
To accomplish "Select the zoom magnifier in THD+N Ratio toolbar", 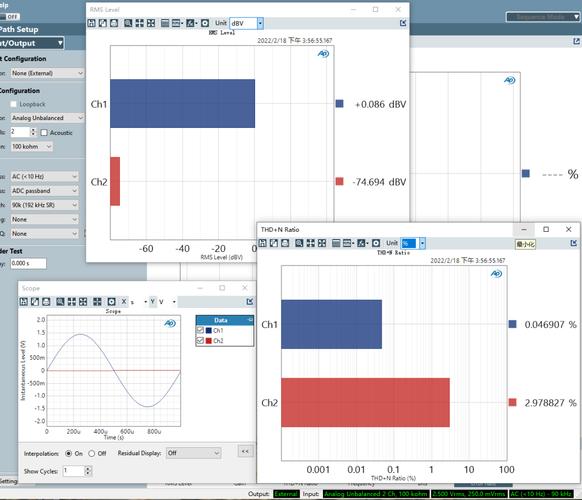I will coord(299,243).
